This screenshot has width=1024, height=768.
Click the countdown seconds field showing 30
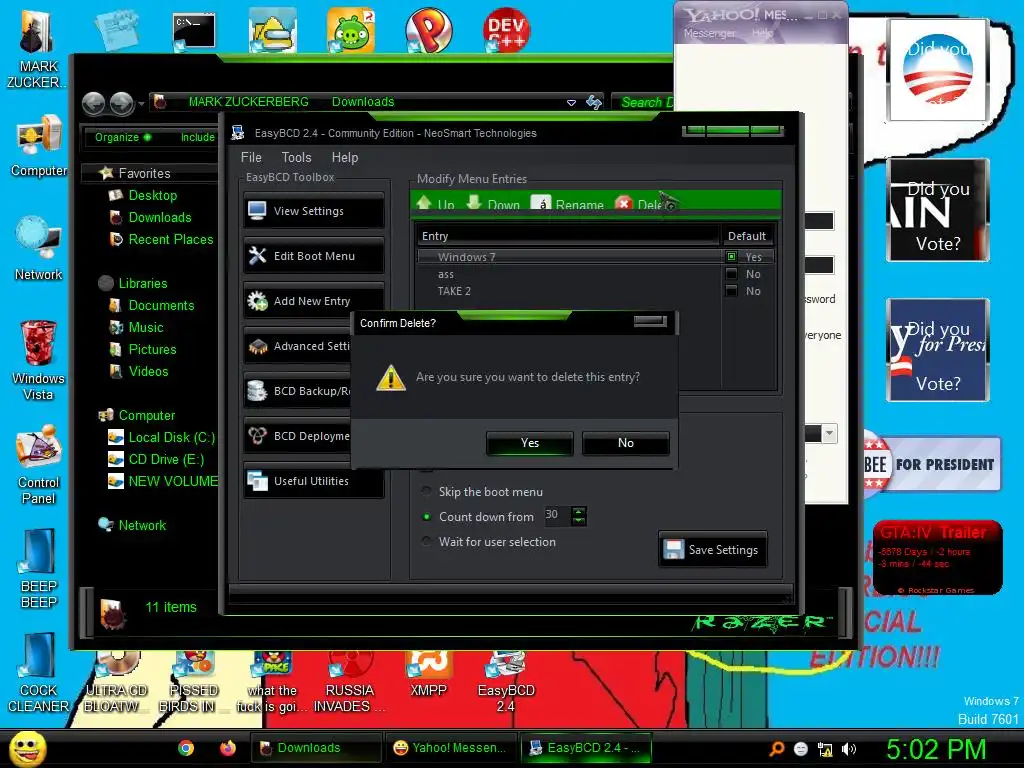pos(556,515)
